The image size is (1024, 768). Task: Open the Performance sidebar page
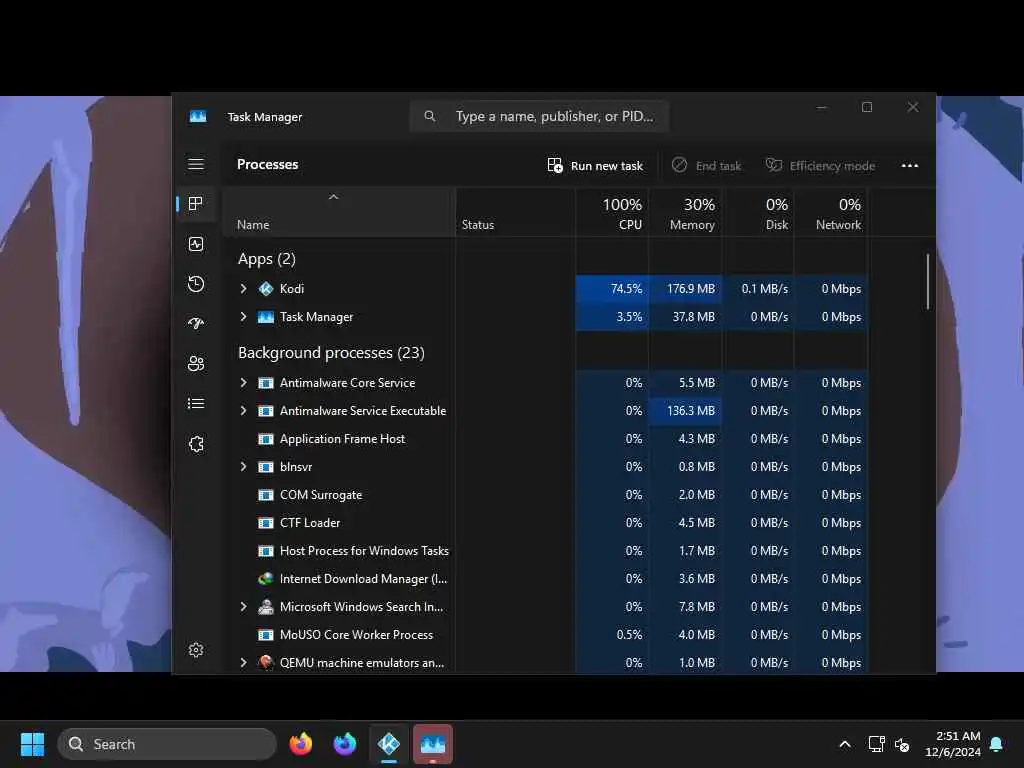pos(196,244)
